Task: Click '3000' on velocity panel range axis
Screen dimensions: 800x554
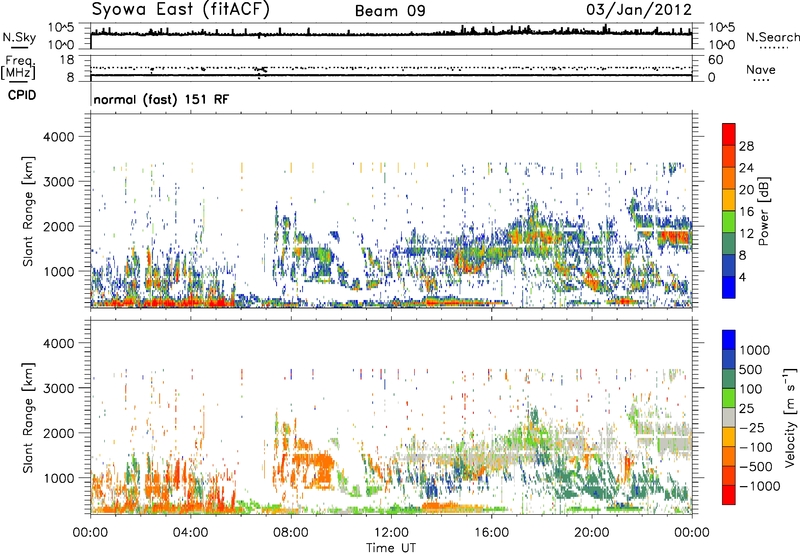Action: [x=59, y=388]
